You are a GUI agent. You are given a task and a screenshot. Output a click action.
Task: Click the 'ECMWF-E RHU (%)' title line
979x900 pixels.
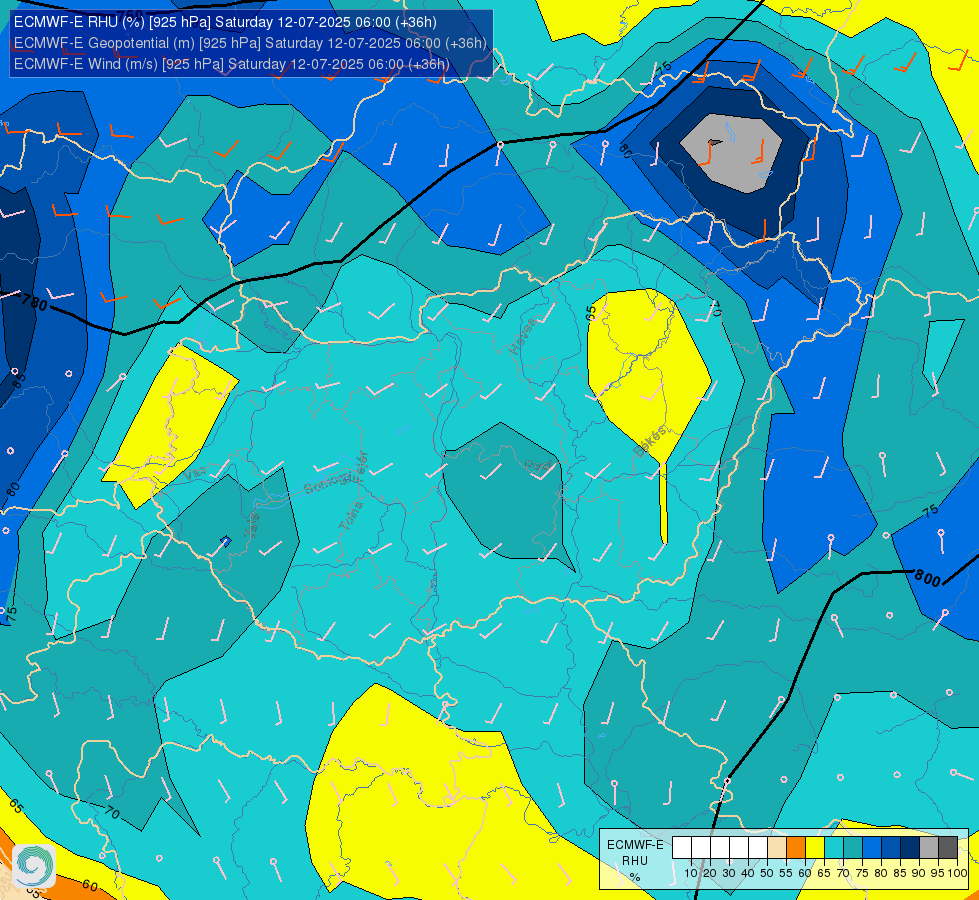pos(225,22)
